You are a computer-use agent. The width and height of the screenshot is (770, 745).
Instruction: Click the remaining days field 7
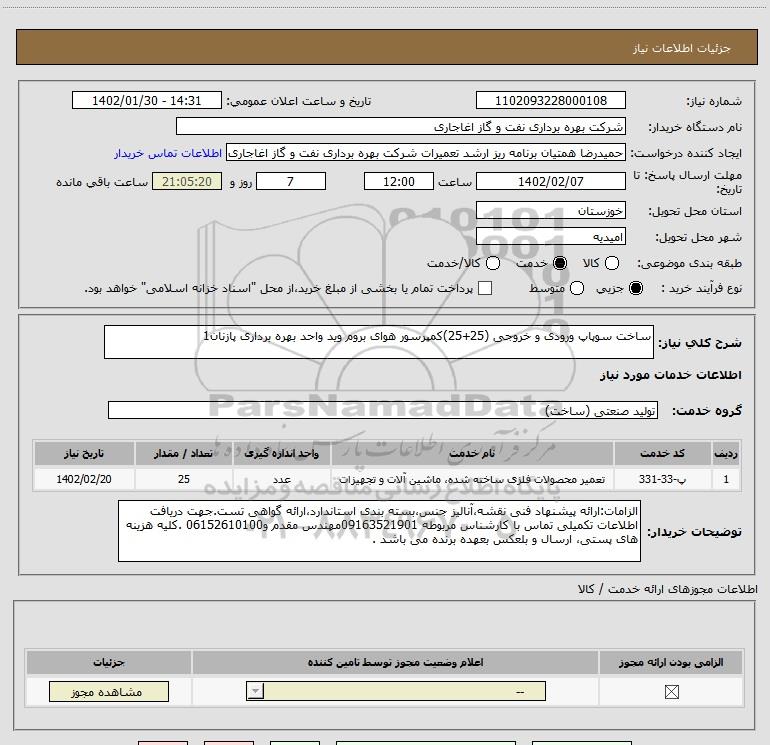coord(291,181)
